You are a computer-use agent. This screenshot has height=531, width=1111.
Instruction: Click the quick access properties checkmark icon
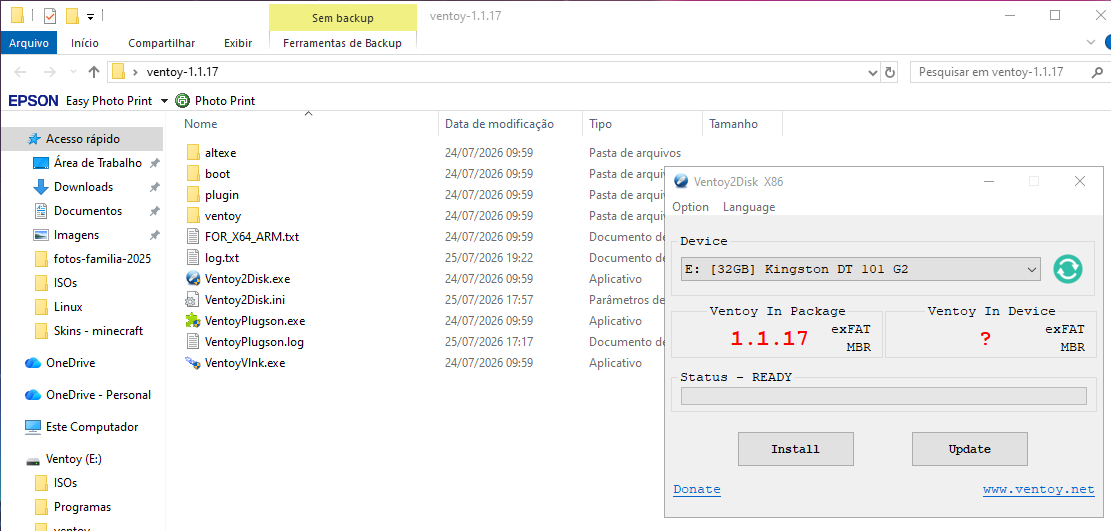pyautogui.click(x=50, y=15)
